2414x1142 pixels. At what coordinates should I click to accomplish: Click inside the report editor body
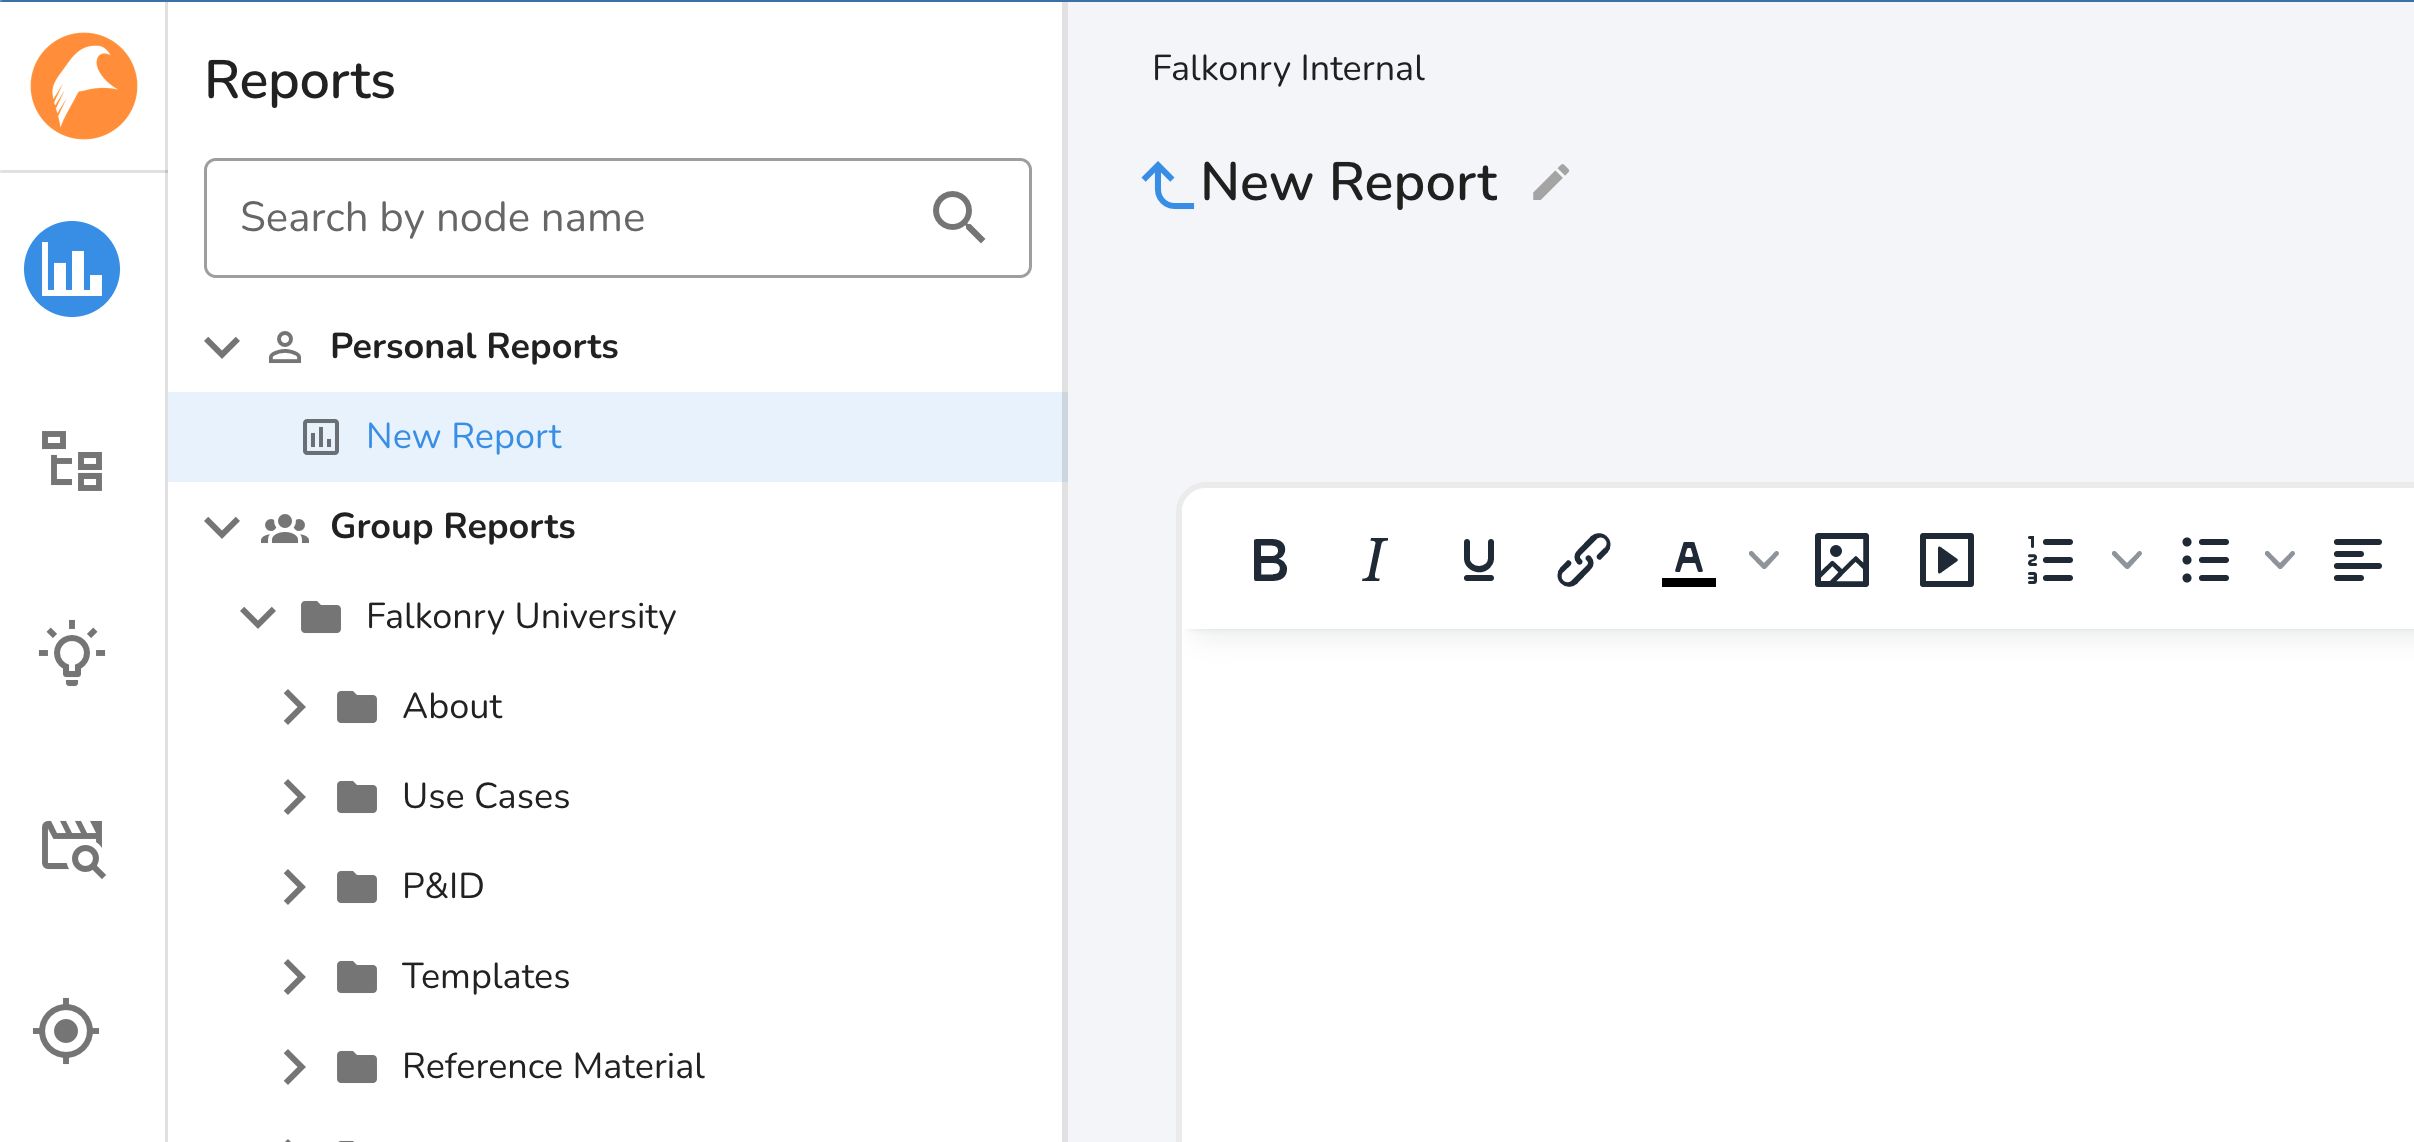(1798, 885)
